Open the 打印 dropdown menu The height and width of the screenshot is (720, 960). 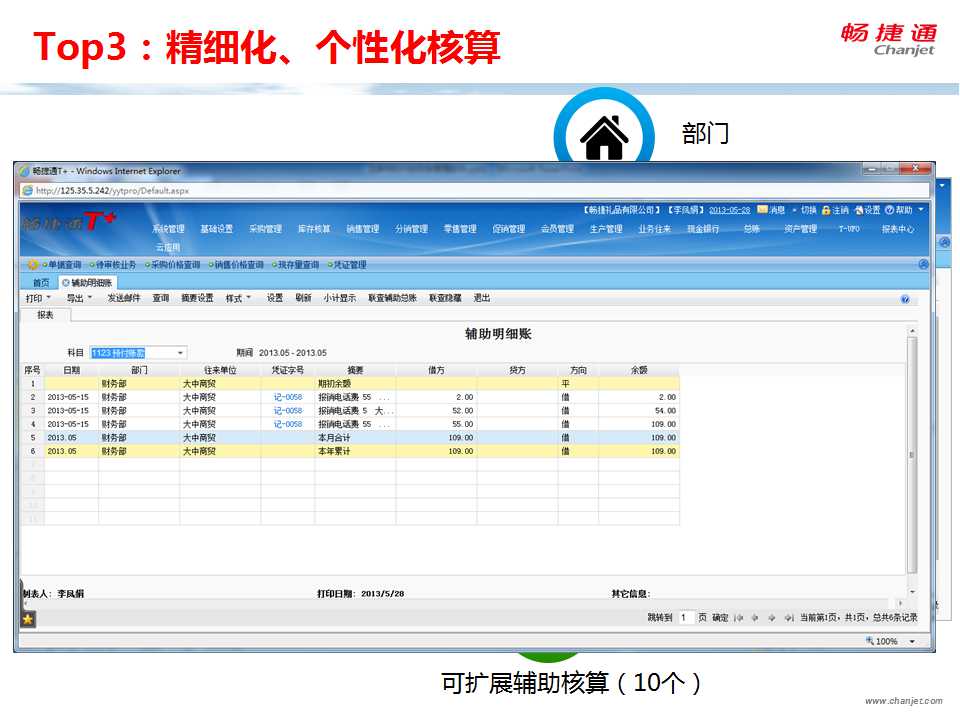pos(39,298)
